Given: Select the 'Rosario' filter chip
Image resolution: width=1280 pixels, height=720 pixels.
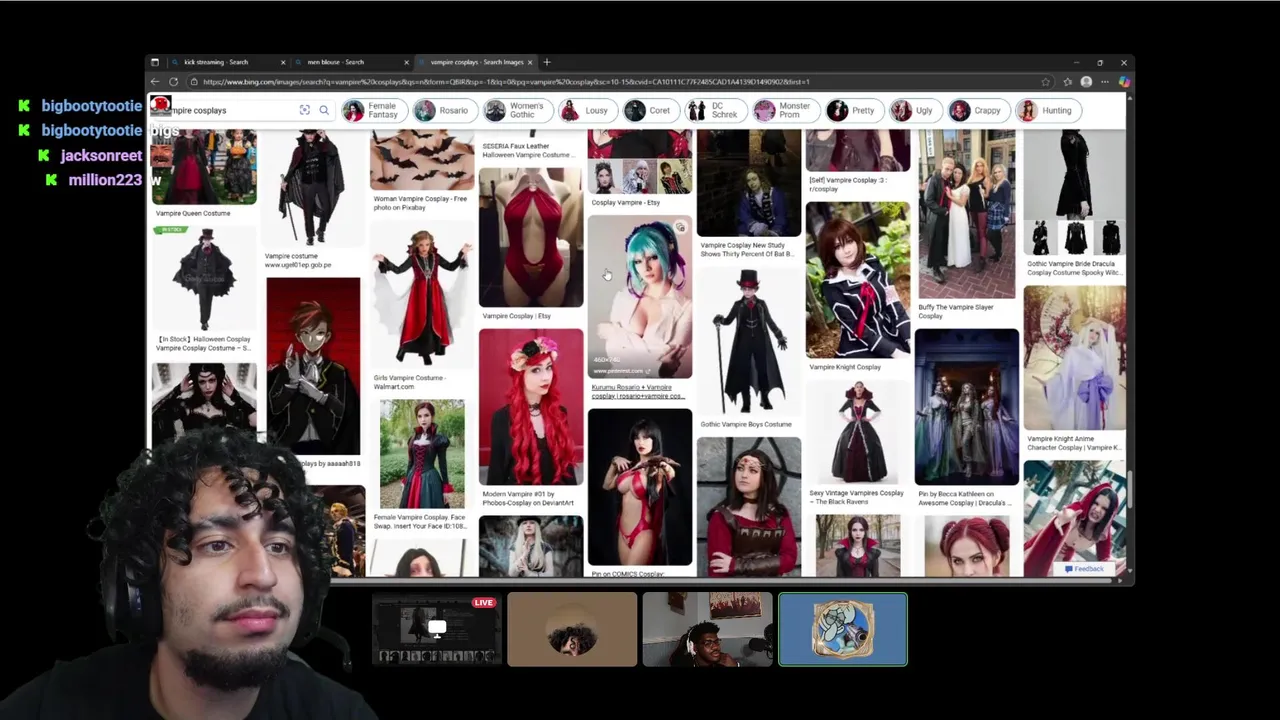Looking at the screenshot, I should tap(444, 110).
